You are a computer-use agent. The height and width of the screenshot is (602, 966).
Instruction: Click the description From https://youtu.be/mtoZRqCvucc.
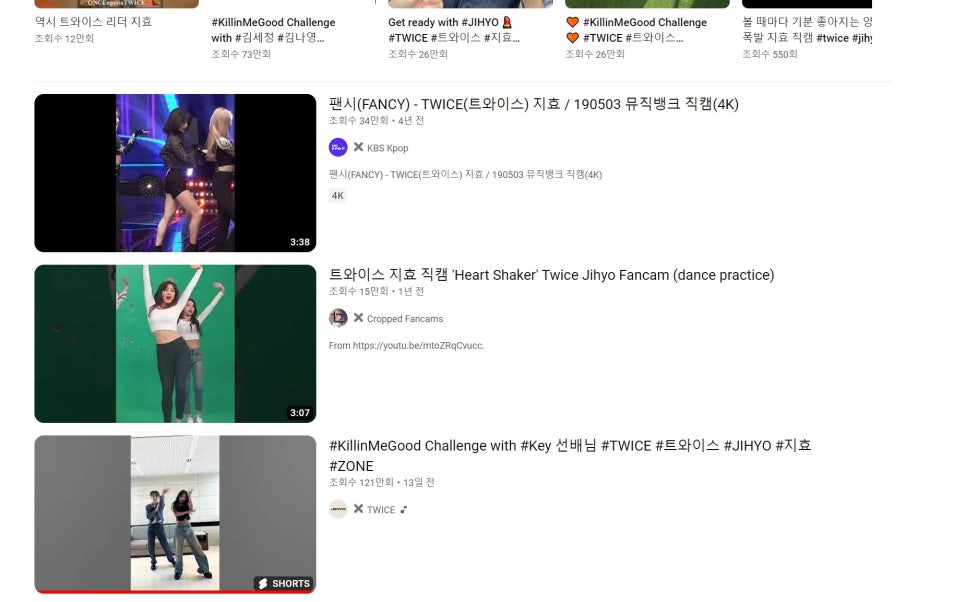tap(407, 346)
